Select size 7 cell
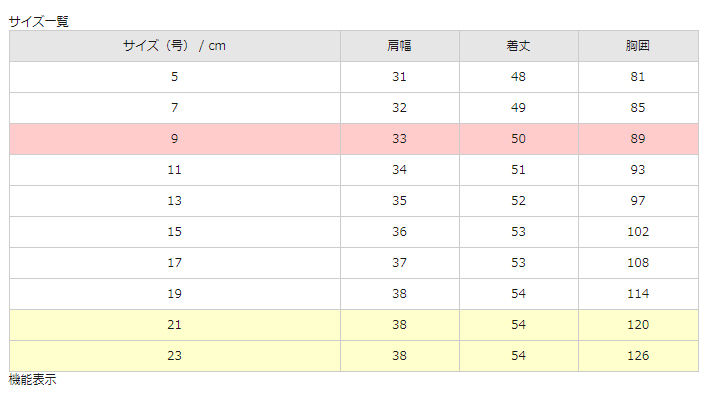The height and width of the screenshot is (393, 706). tap(175, 108)
